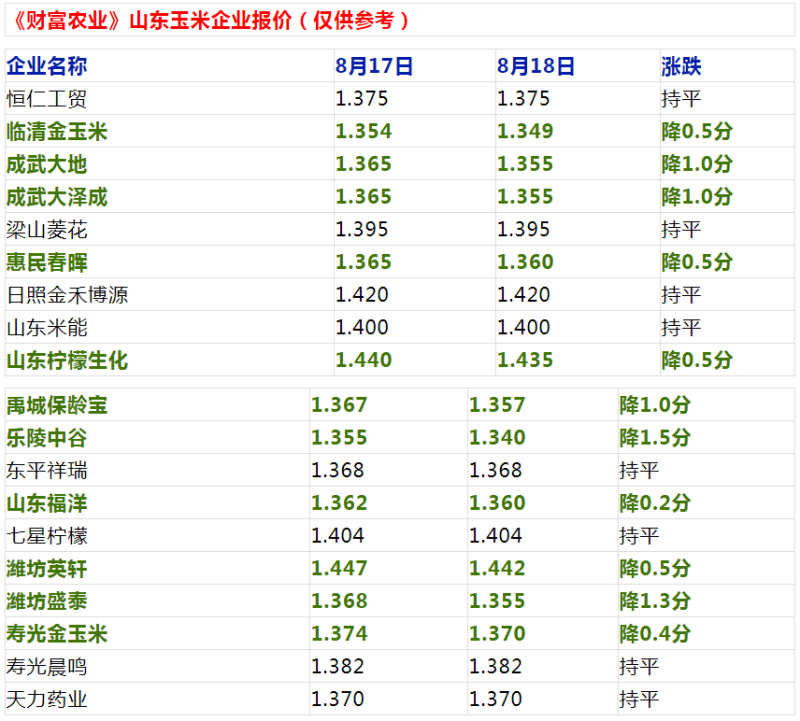
Task: Click the 乐陵中谷 降1.5分 change cell
Action: coord(655,438)
